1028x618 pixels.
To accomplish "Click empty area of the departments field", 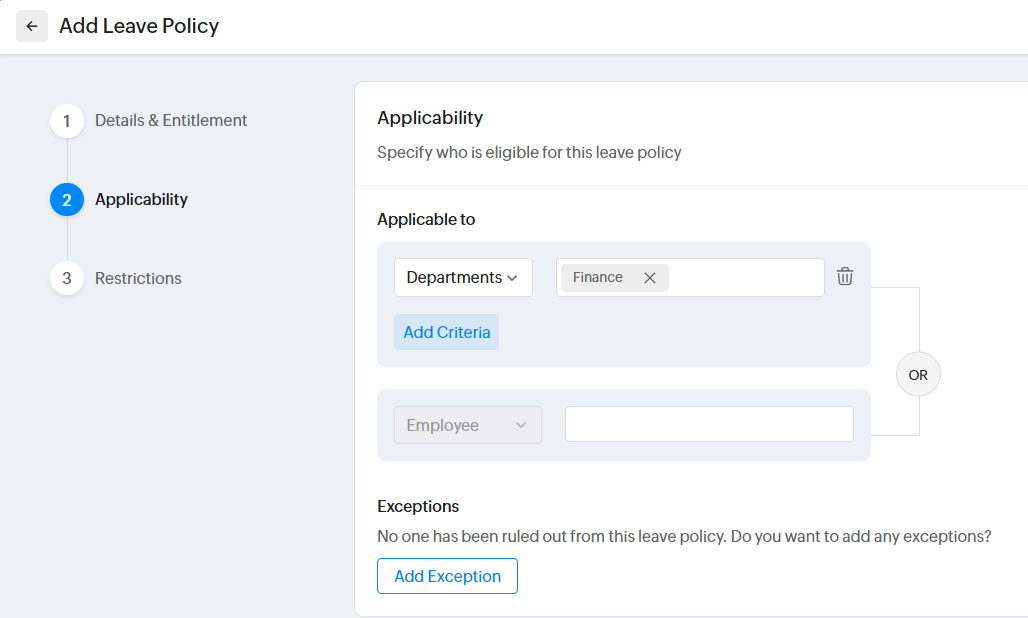I will [745, 277].
